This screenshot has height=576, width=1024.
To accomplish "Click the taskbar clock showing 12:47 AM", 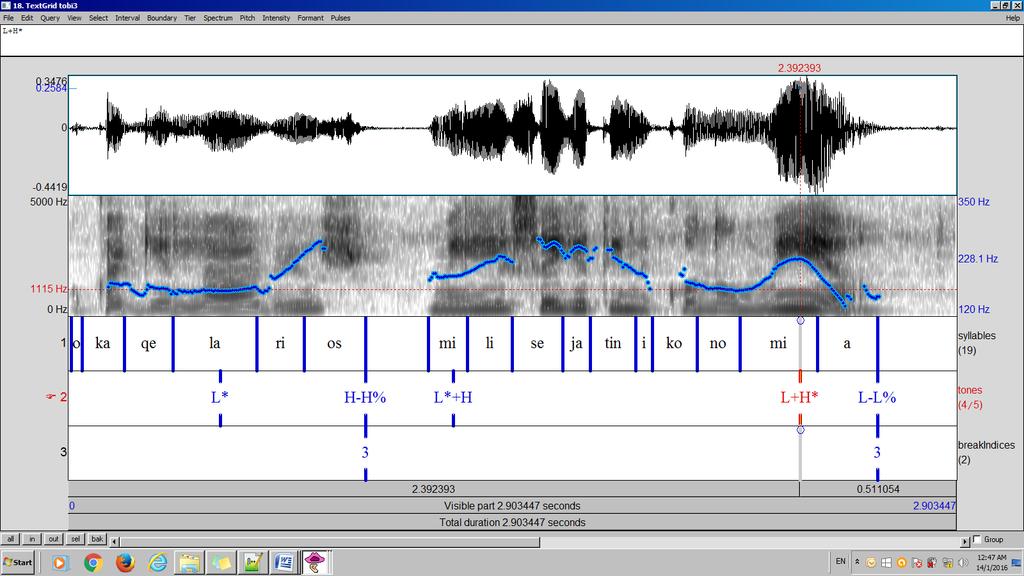I will 992,562.
